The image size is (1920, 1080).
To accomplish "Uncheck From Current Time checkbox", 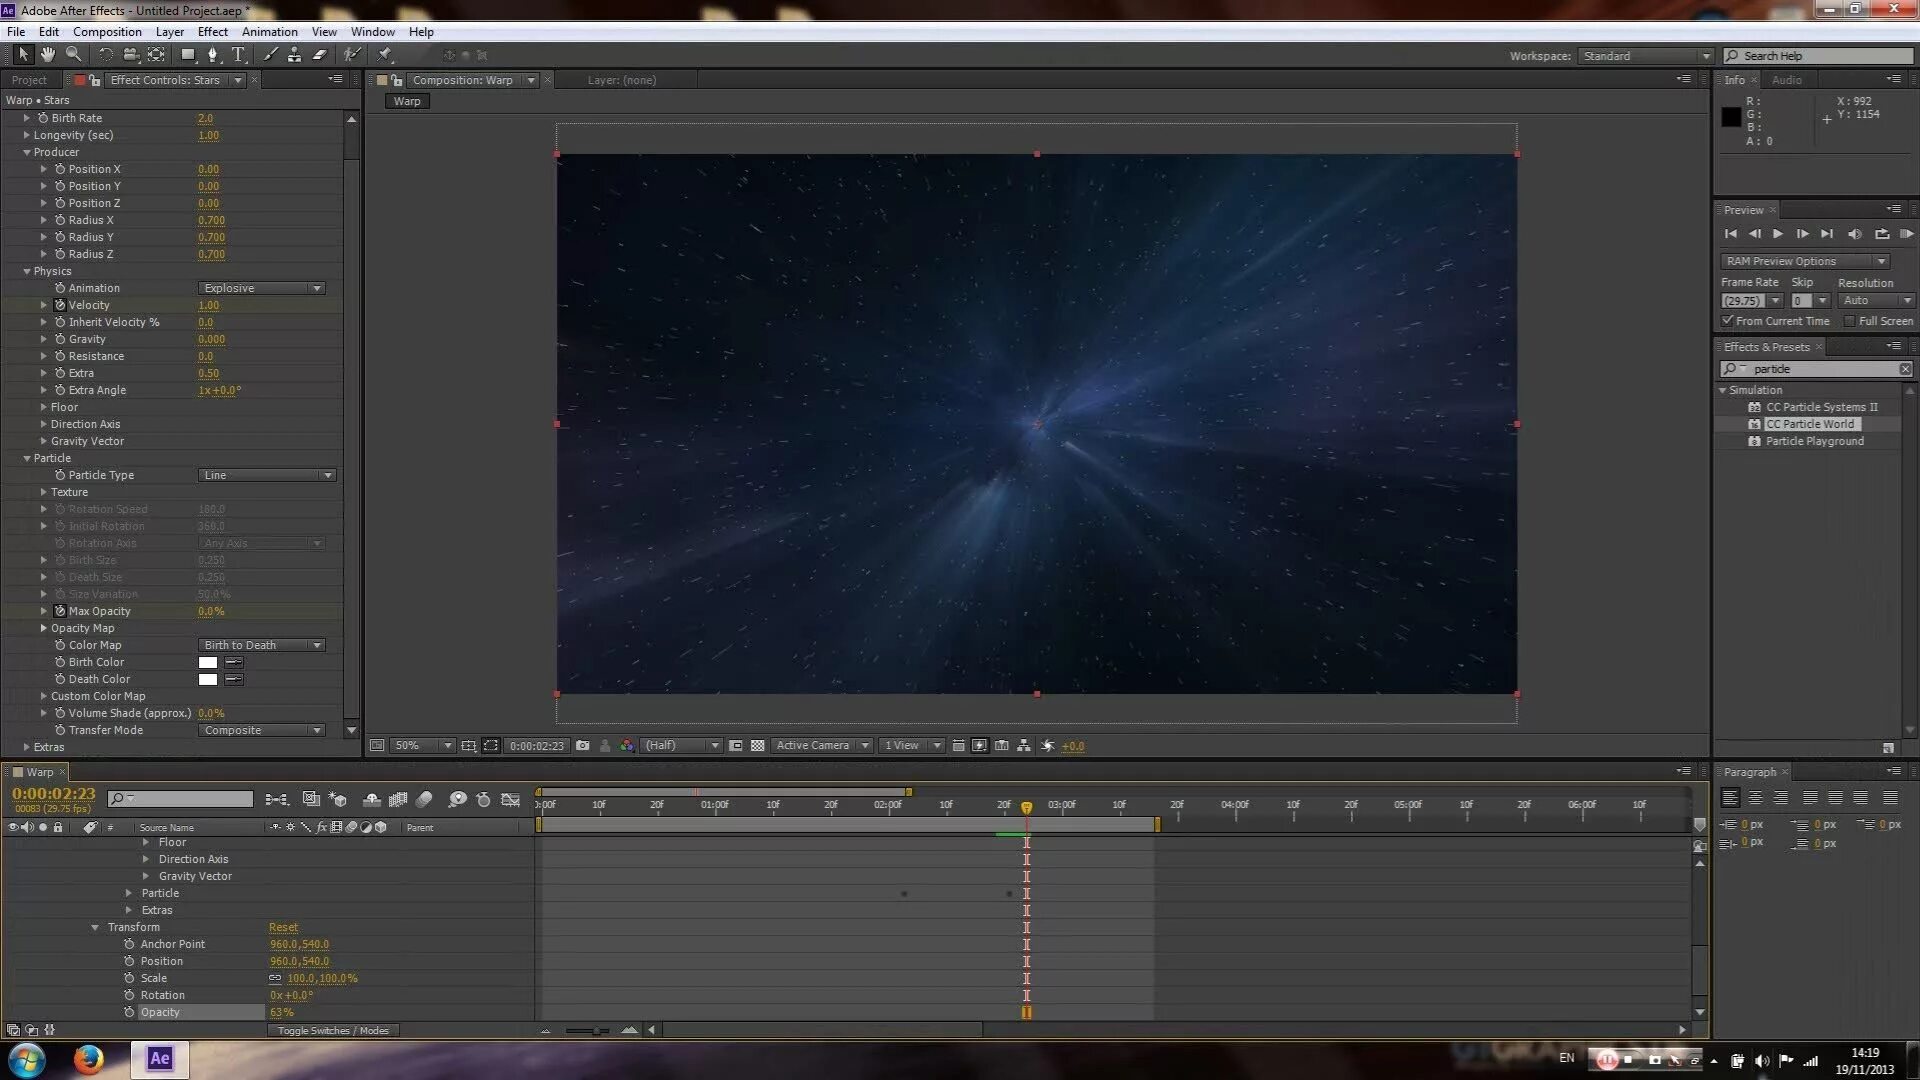I will pyautogui.click(x=1727, y=321).
